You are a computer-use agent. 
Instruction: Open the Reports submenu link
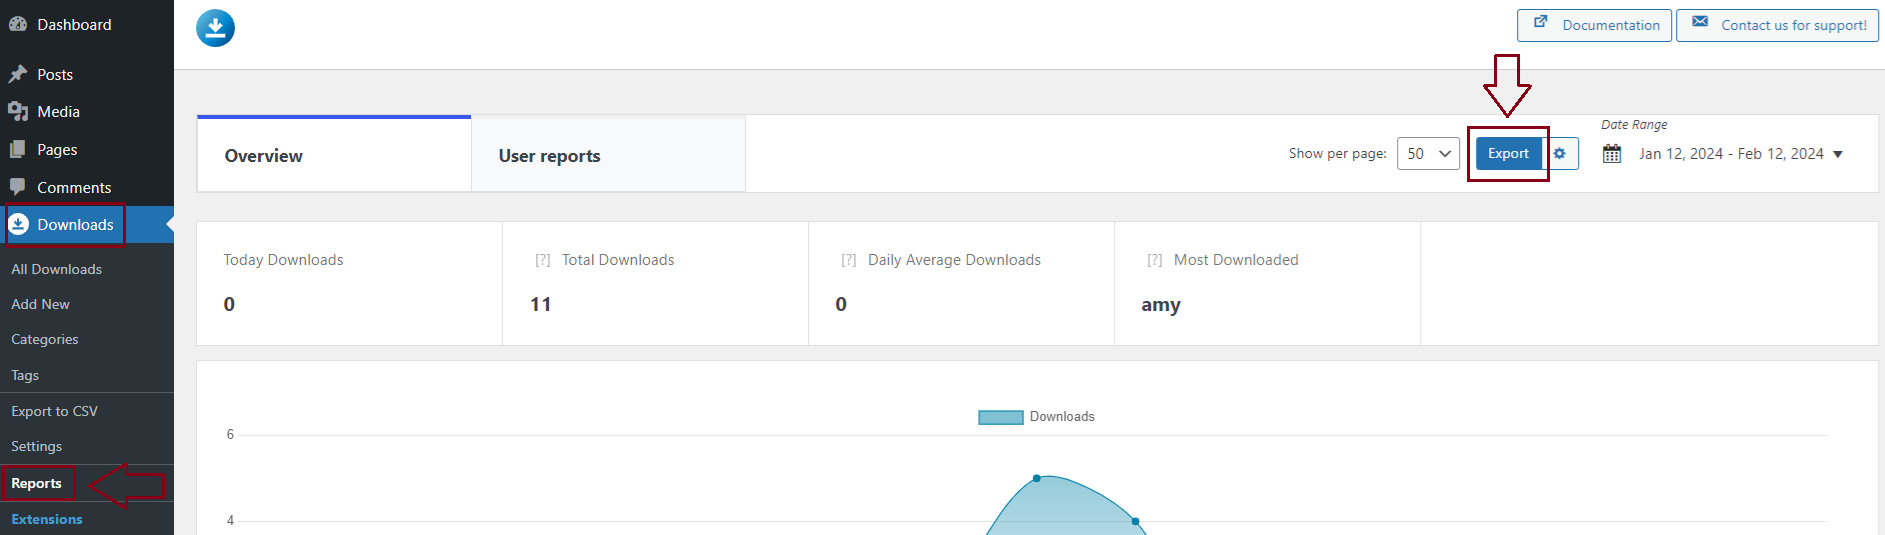(x=37, y=483)
